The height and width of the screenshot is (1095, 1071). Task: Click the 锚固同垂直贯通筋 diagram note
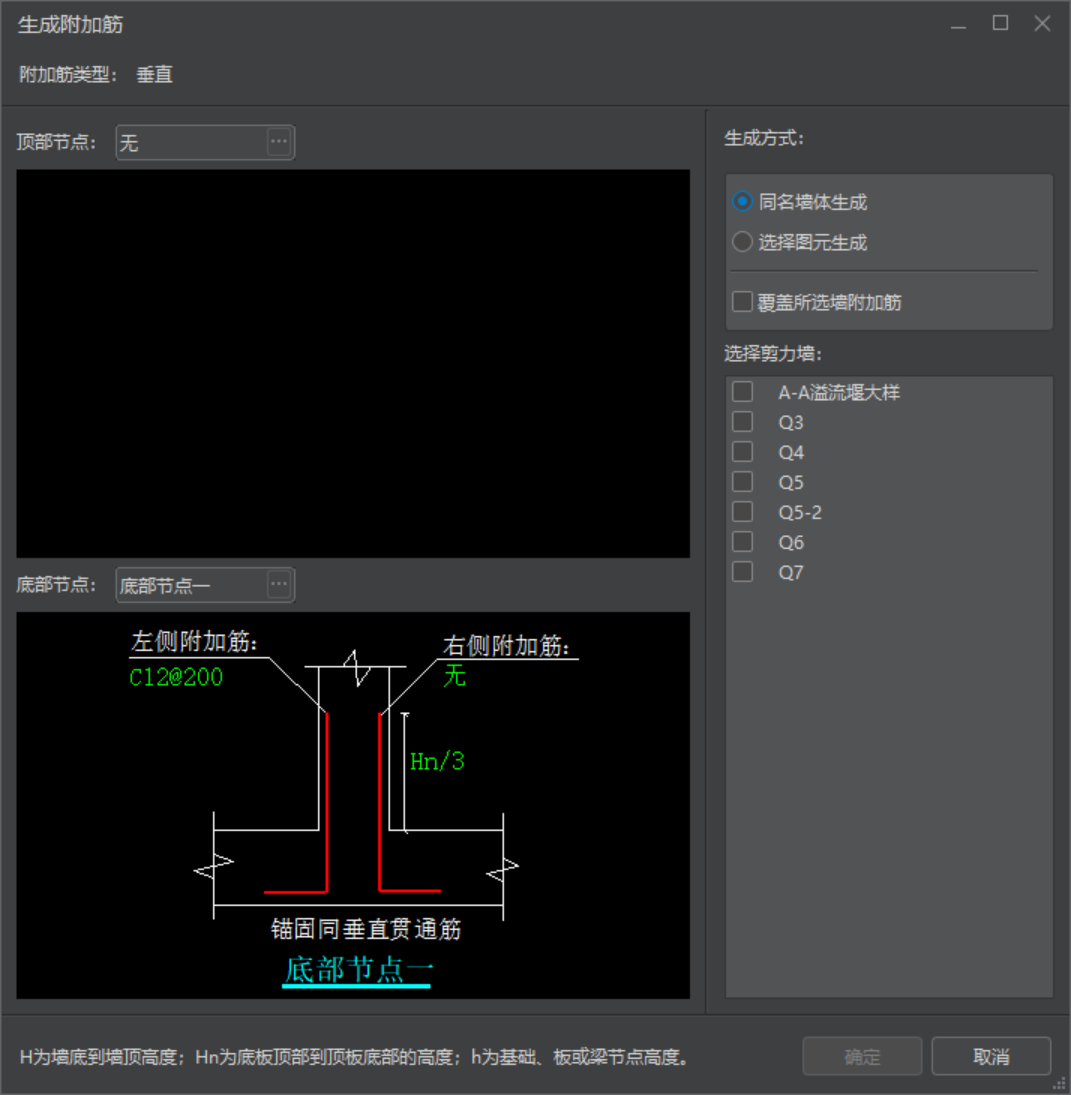tap(366, 929)
